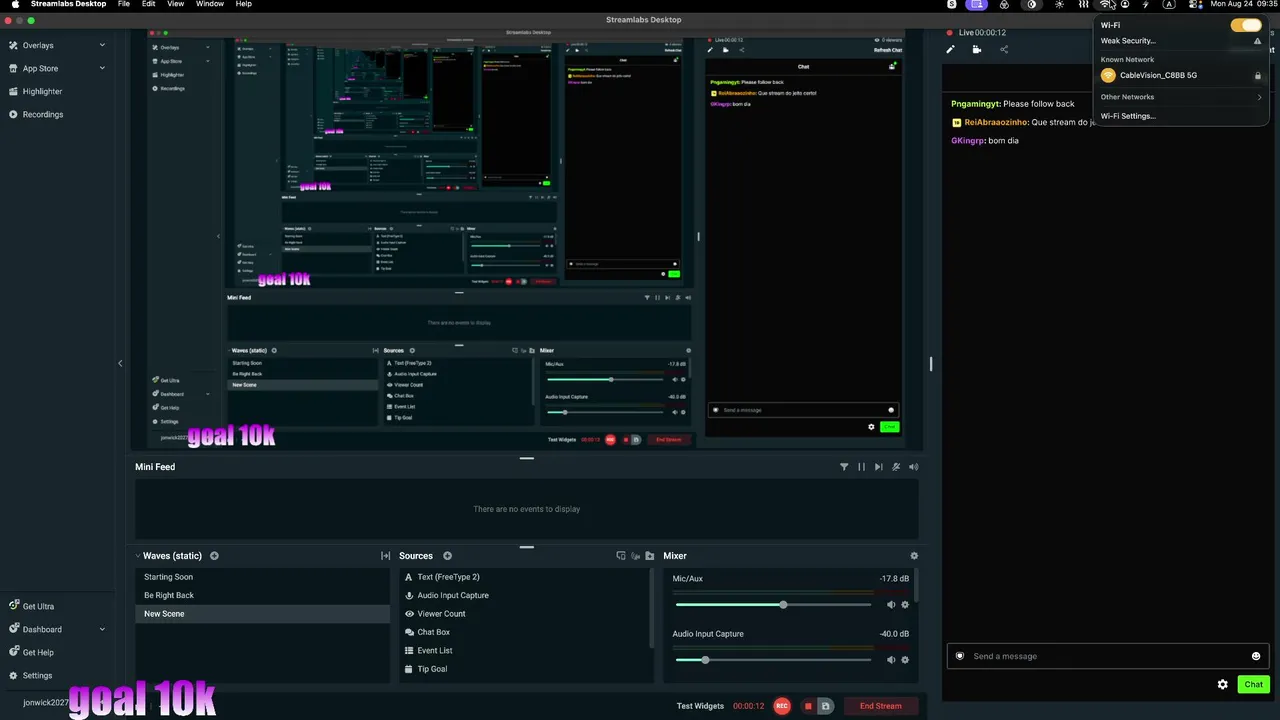The width and height of the screenshot is (1280, 720).
Task: Click the share stream icon
Action: 1004,49
